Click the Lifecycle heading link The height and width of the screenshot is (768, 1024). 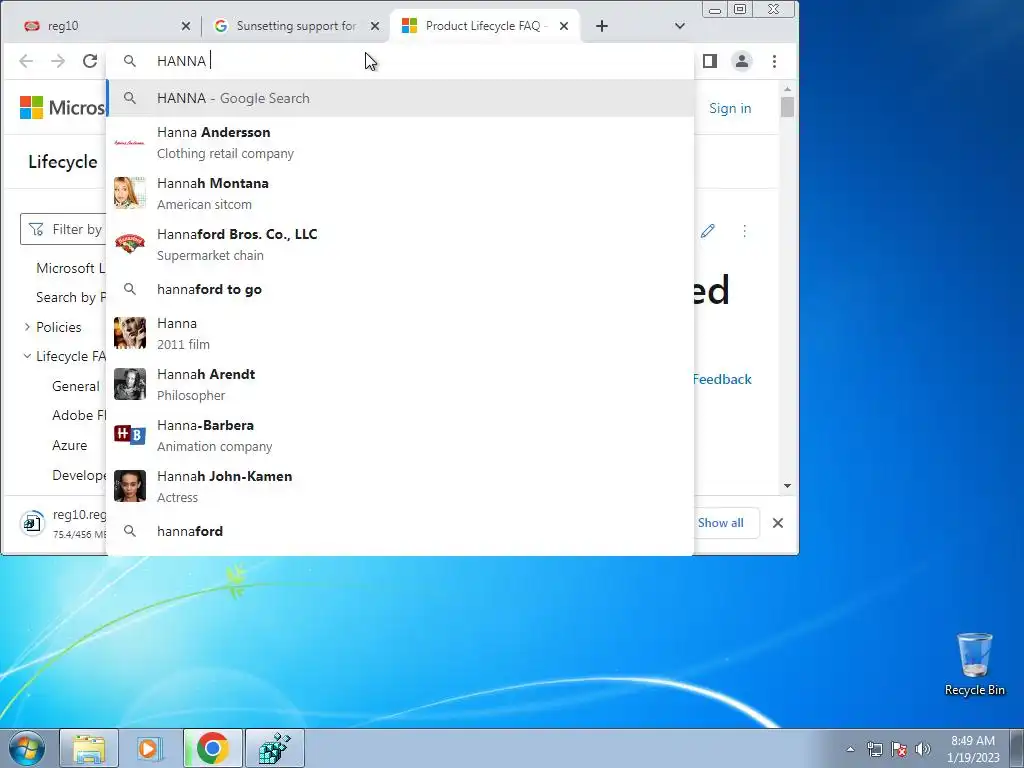63,162
